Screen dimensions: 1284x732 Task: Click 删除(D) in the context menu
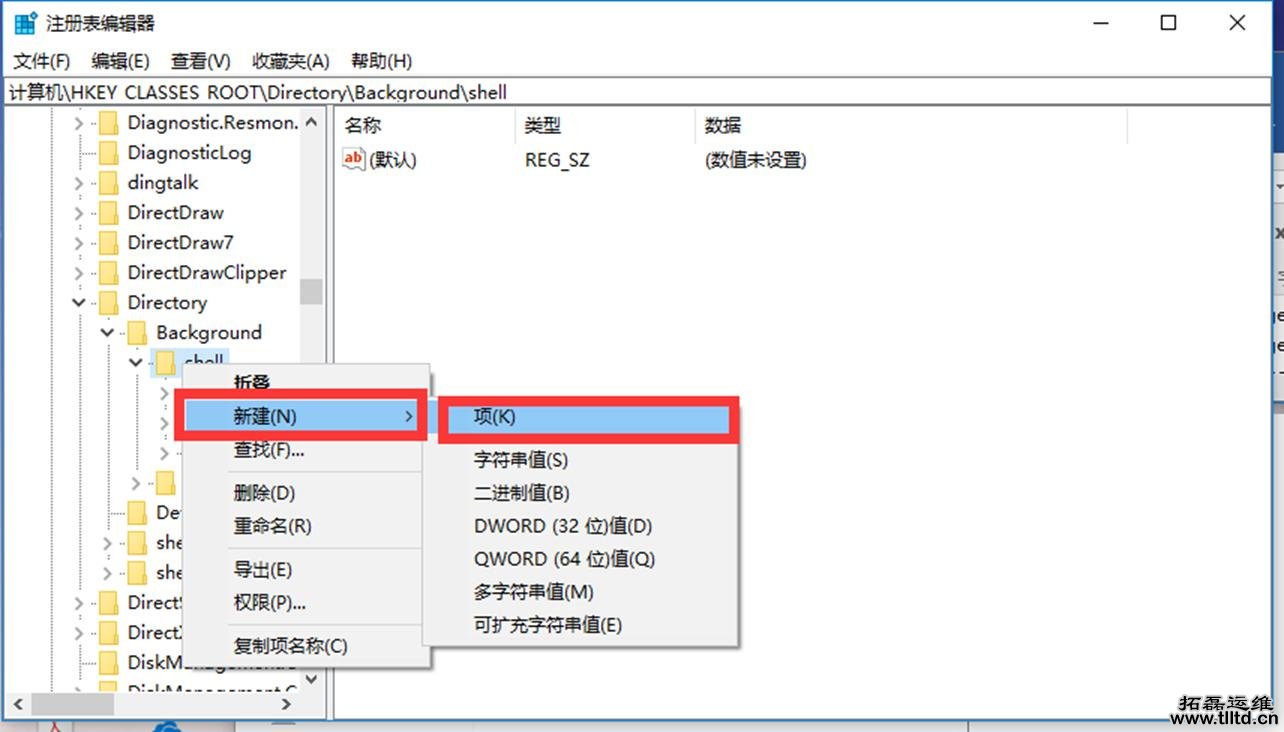click(x=265, y=493)
